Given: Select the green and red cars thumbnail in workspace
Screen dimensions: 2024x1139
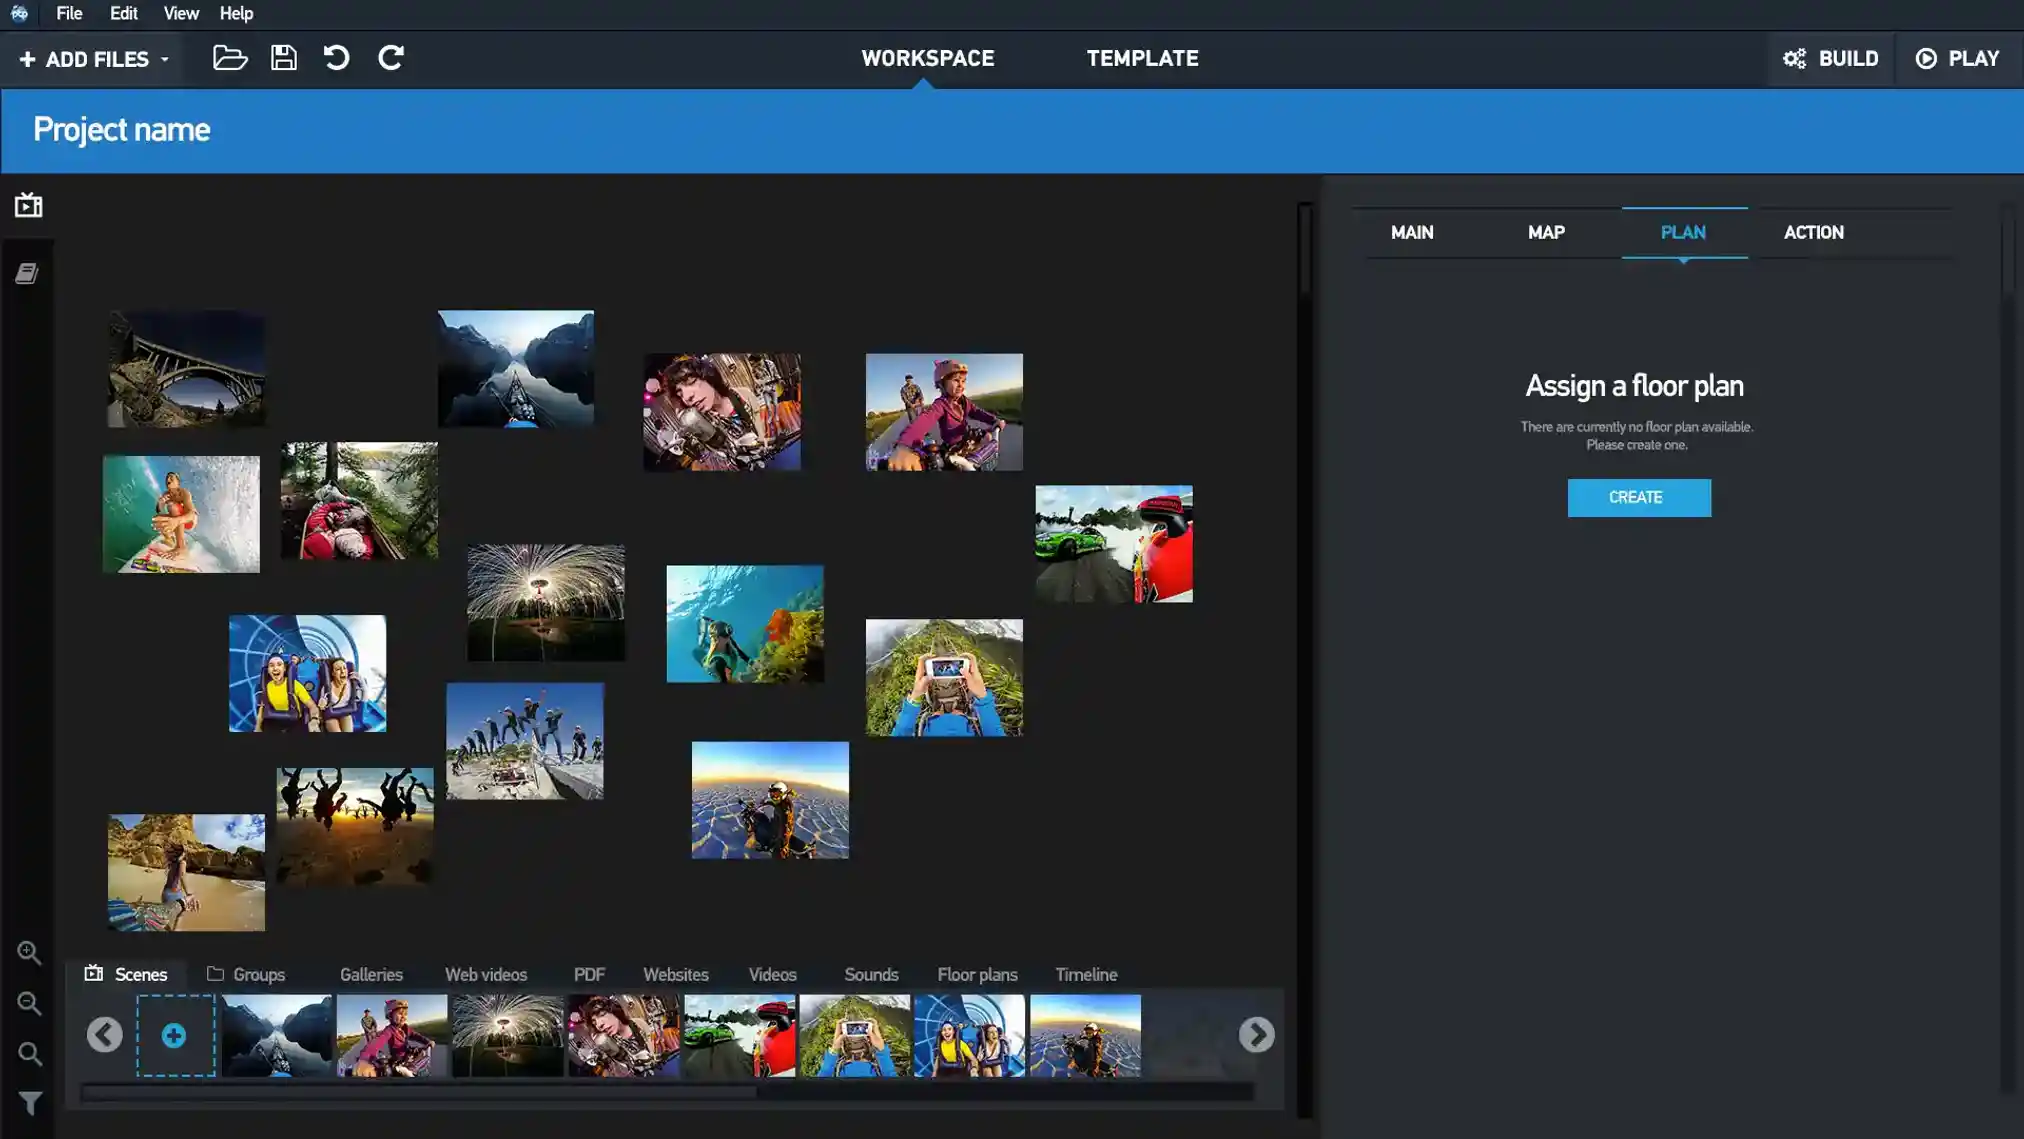Looking at the screenshot, I should click(x=1114, y=544).
